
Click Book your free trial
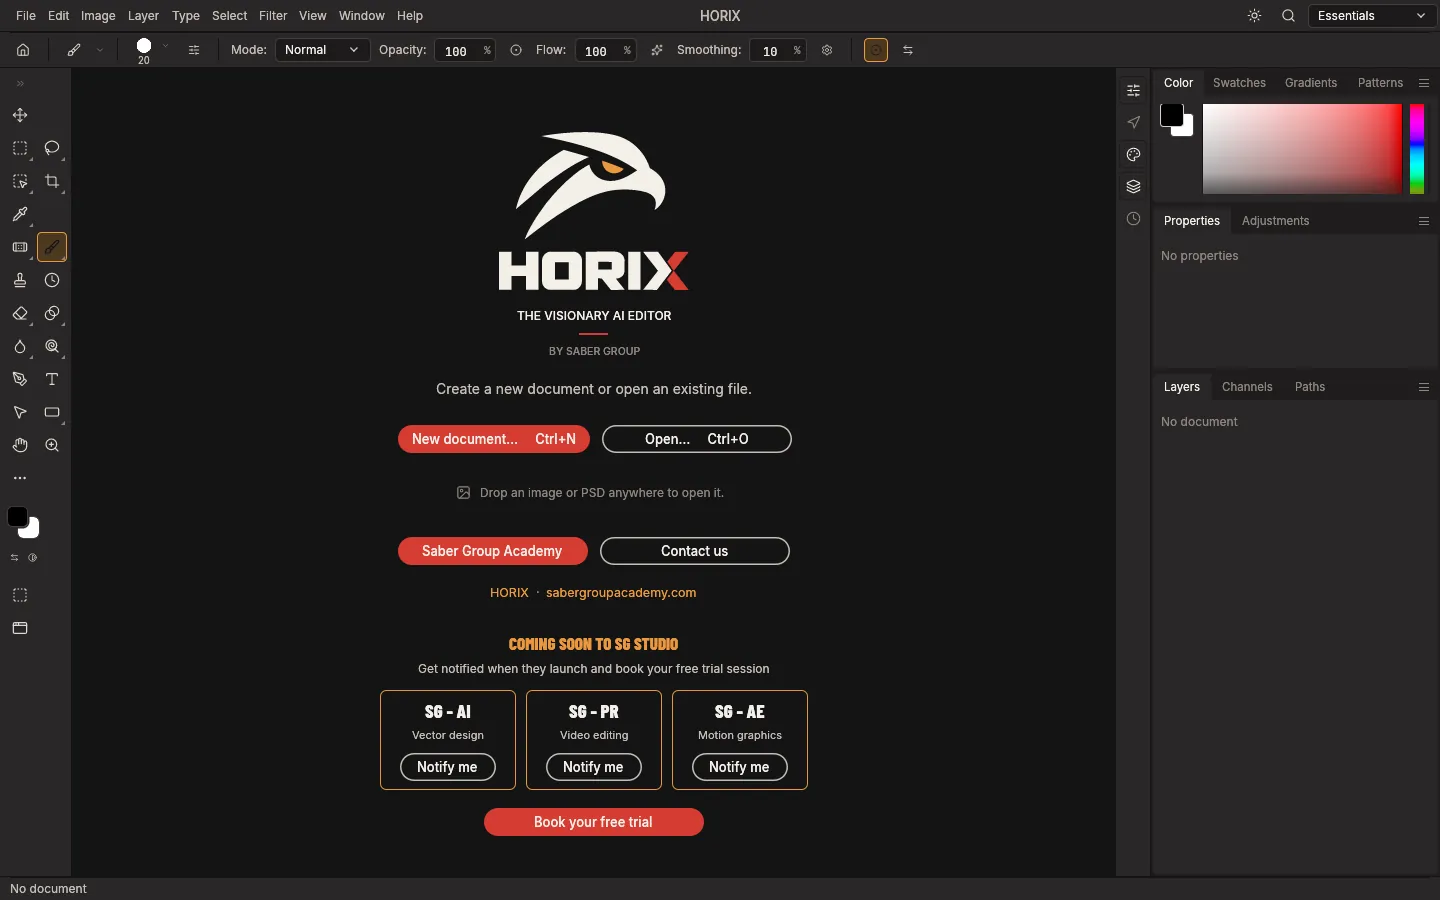pyautogui.click(x=594, y=822)
